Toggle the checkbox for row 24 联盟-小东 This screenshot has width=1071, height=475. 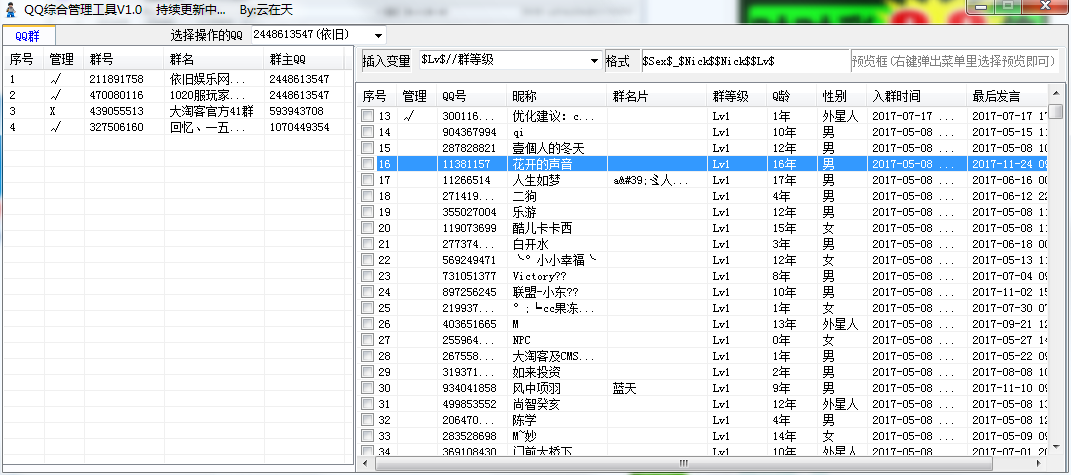click(x=369, y=292)
